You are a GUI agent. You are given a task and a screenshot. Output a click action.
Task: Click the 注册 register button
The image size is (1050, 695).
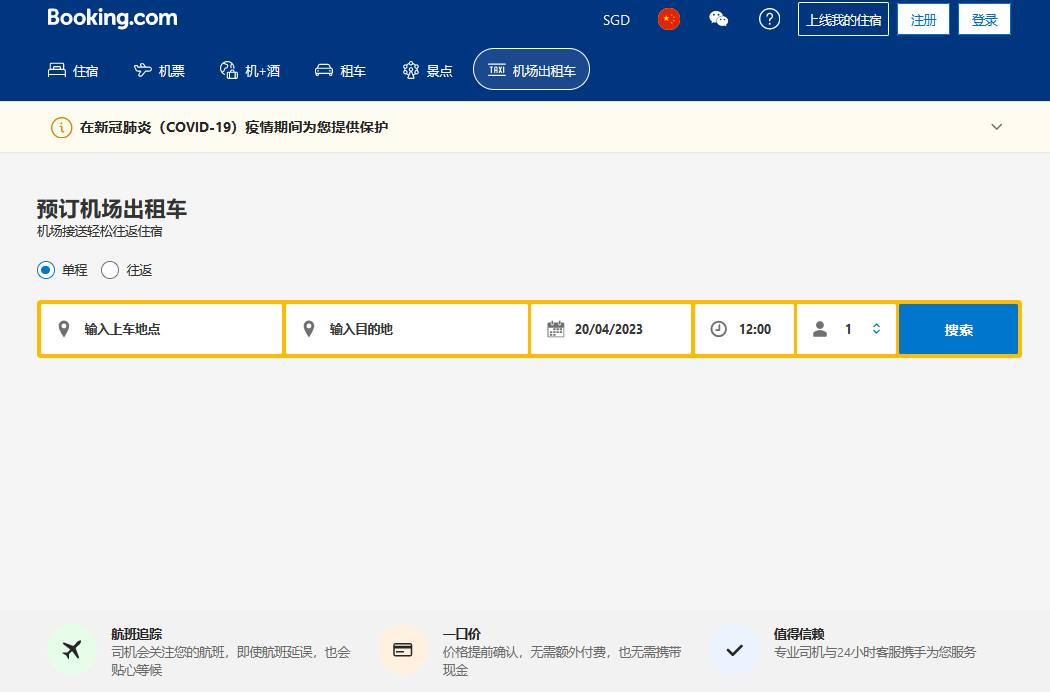[923, 19]
